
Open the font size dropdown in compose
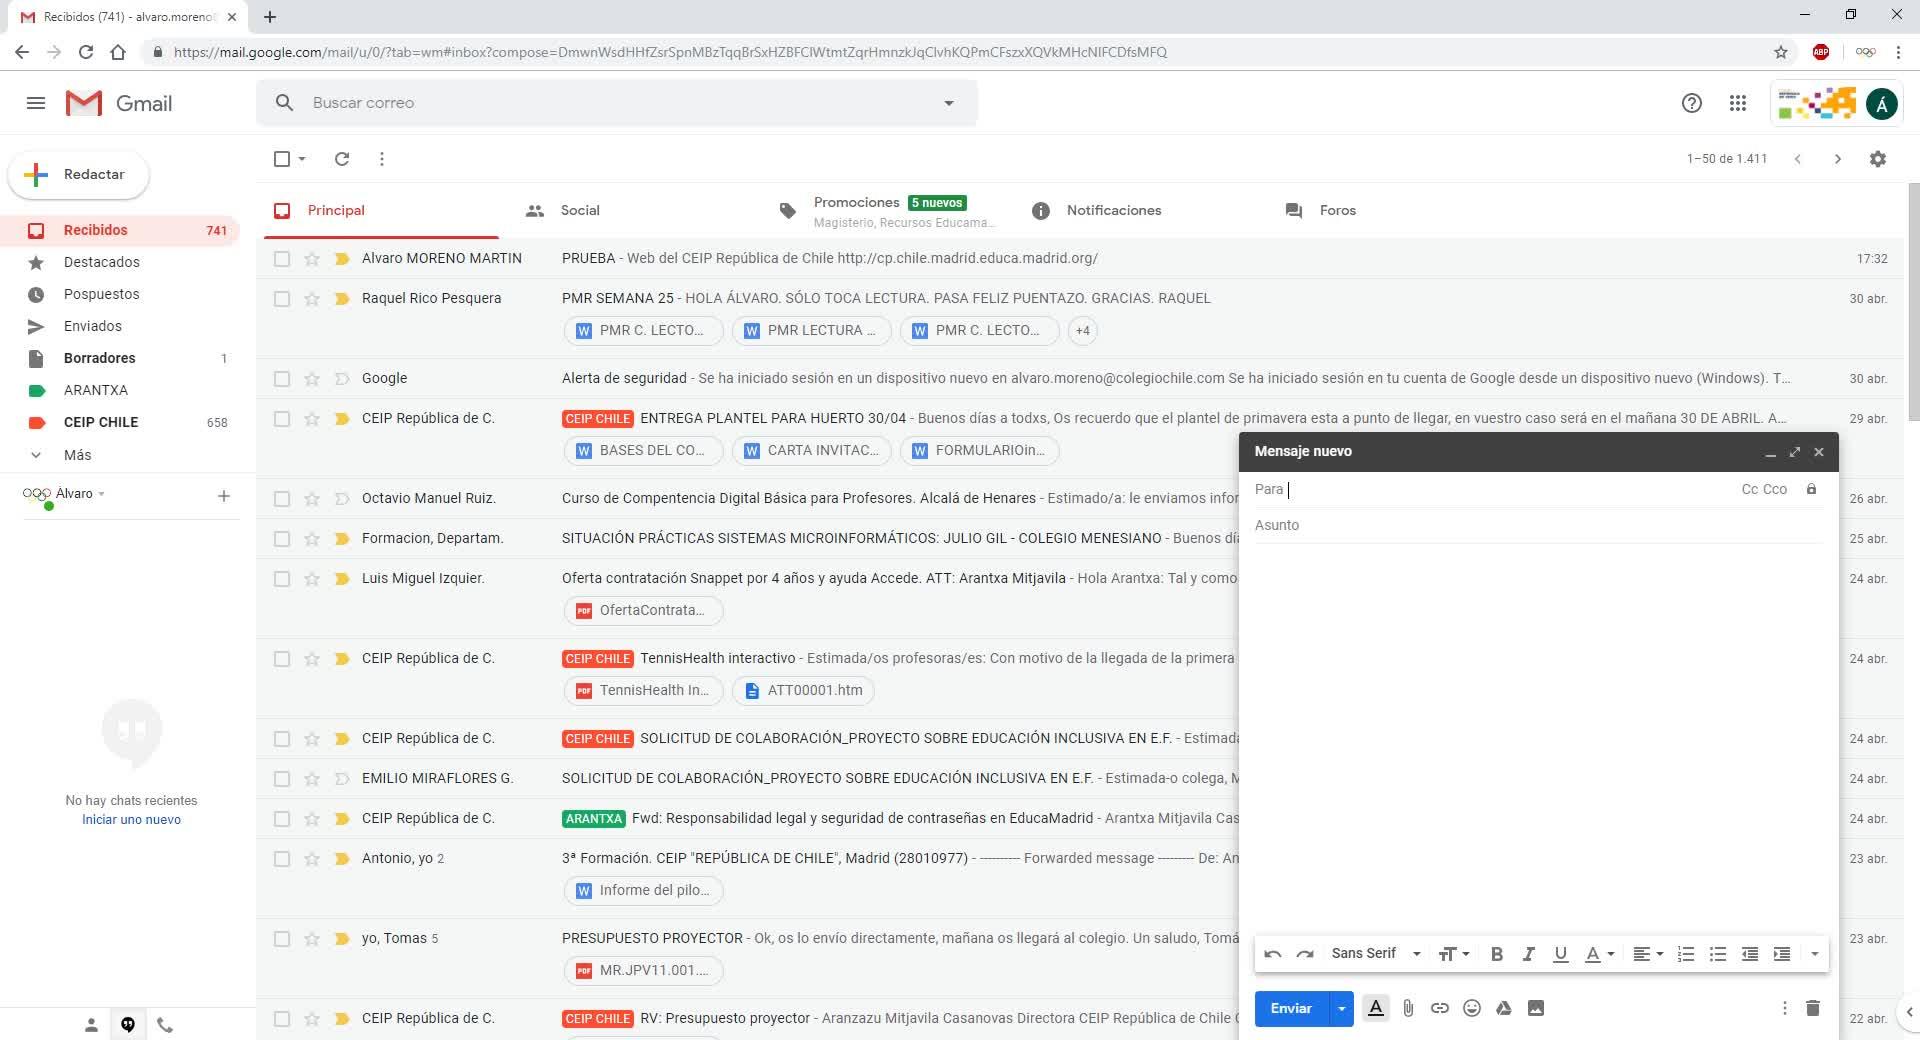click(1454, 954)
